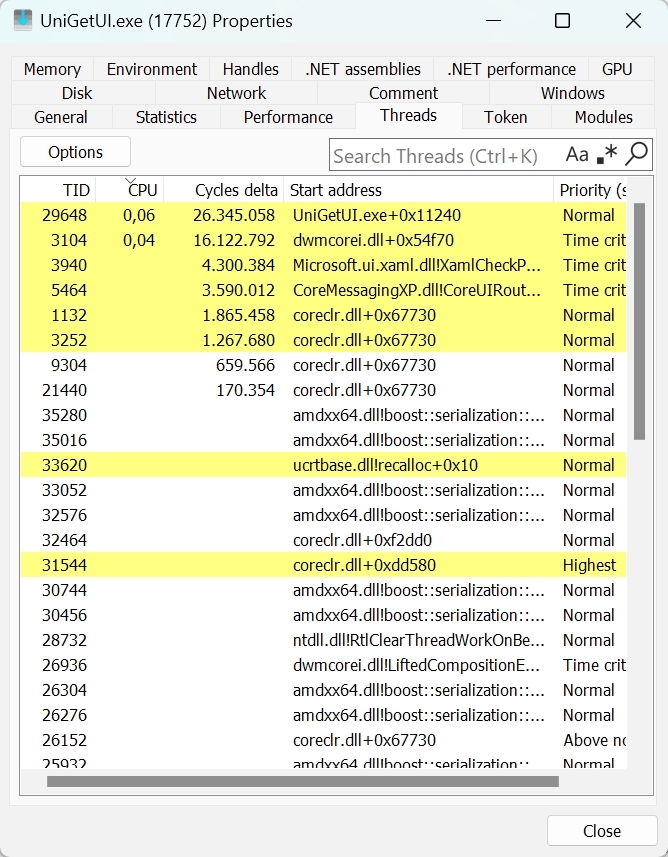
Task: Open the Comment tab
Action: click(x=403, y=93)
